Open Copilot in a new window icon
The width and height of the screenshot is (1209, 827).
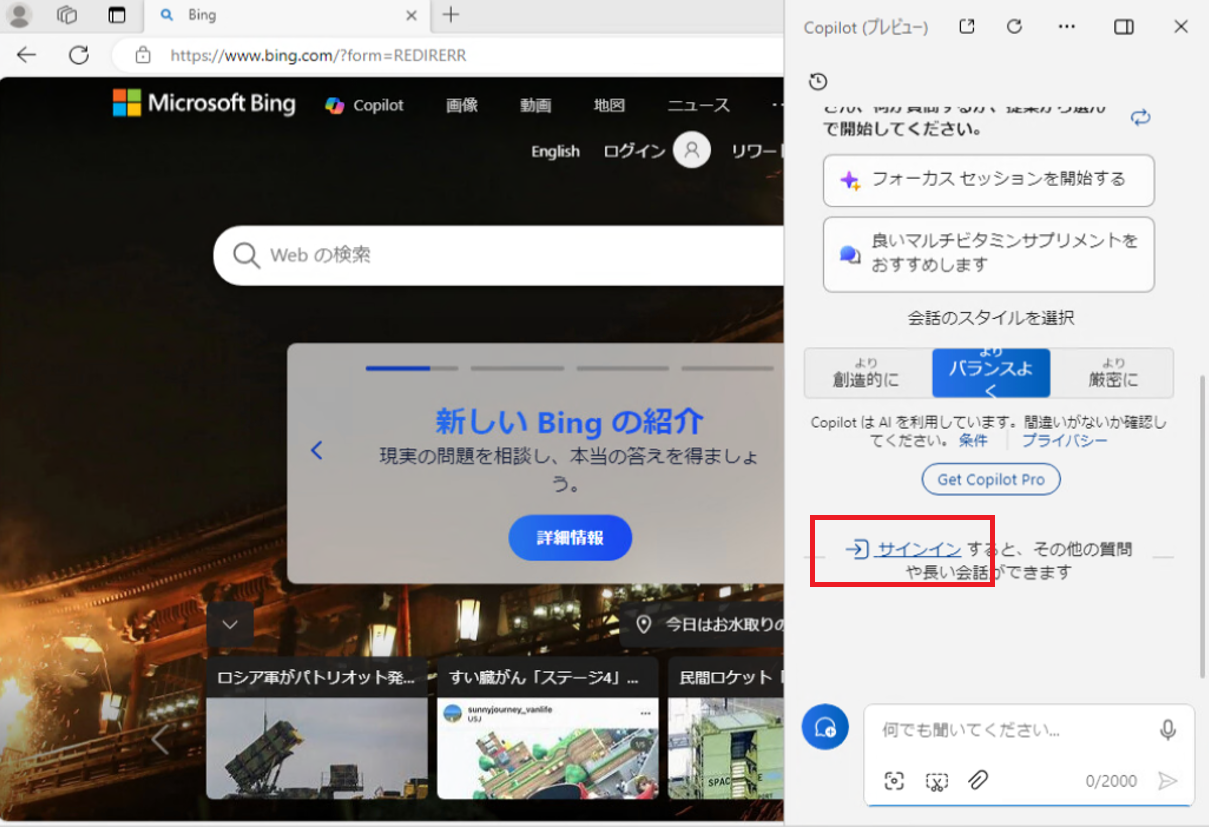pyautogui.click(x=966, y=27)
